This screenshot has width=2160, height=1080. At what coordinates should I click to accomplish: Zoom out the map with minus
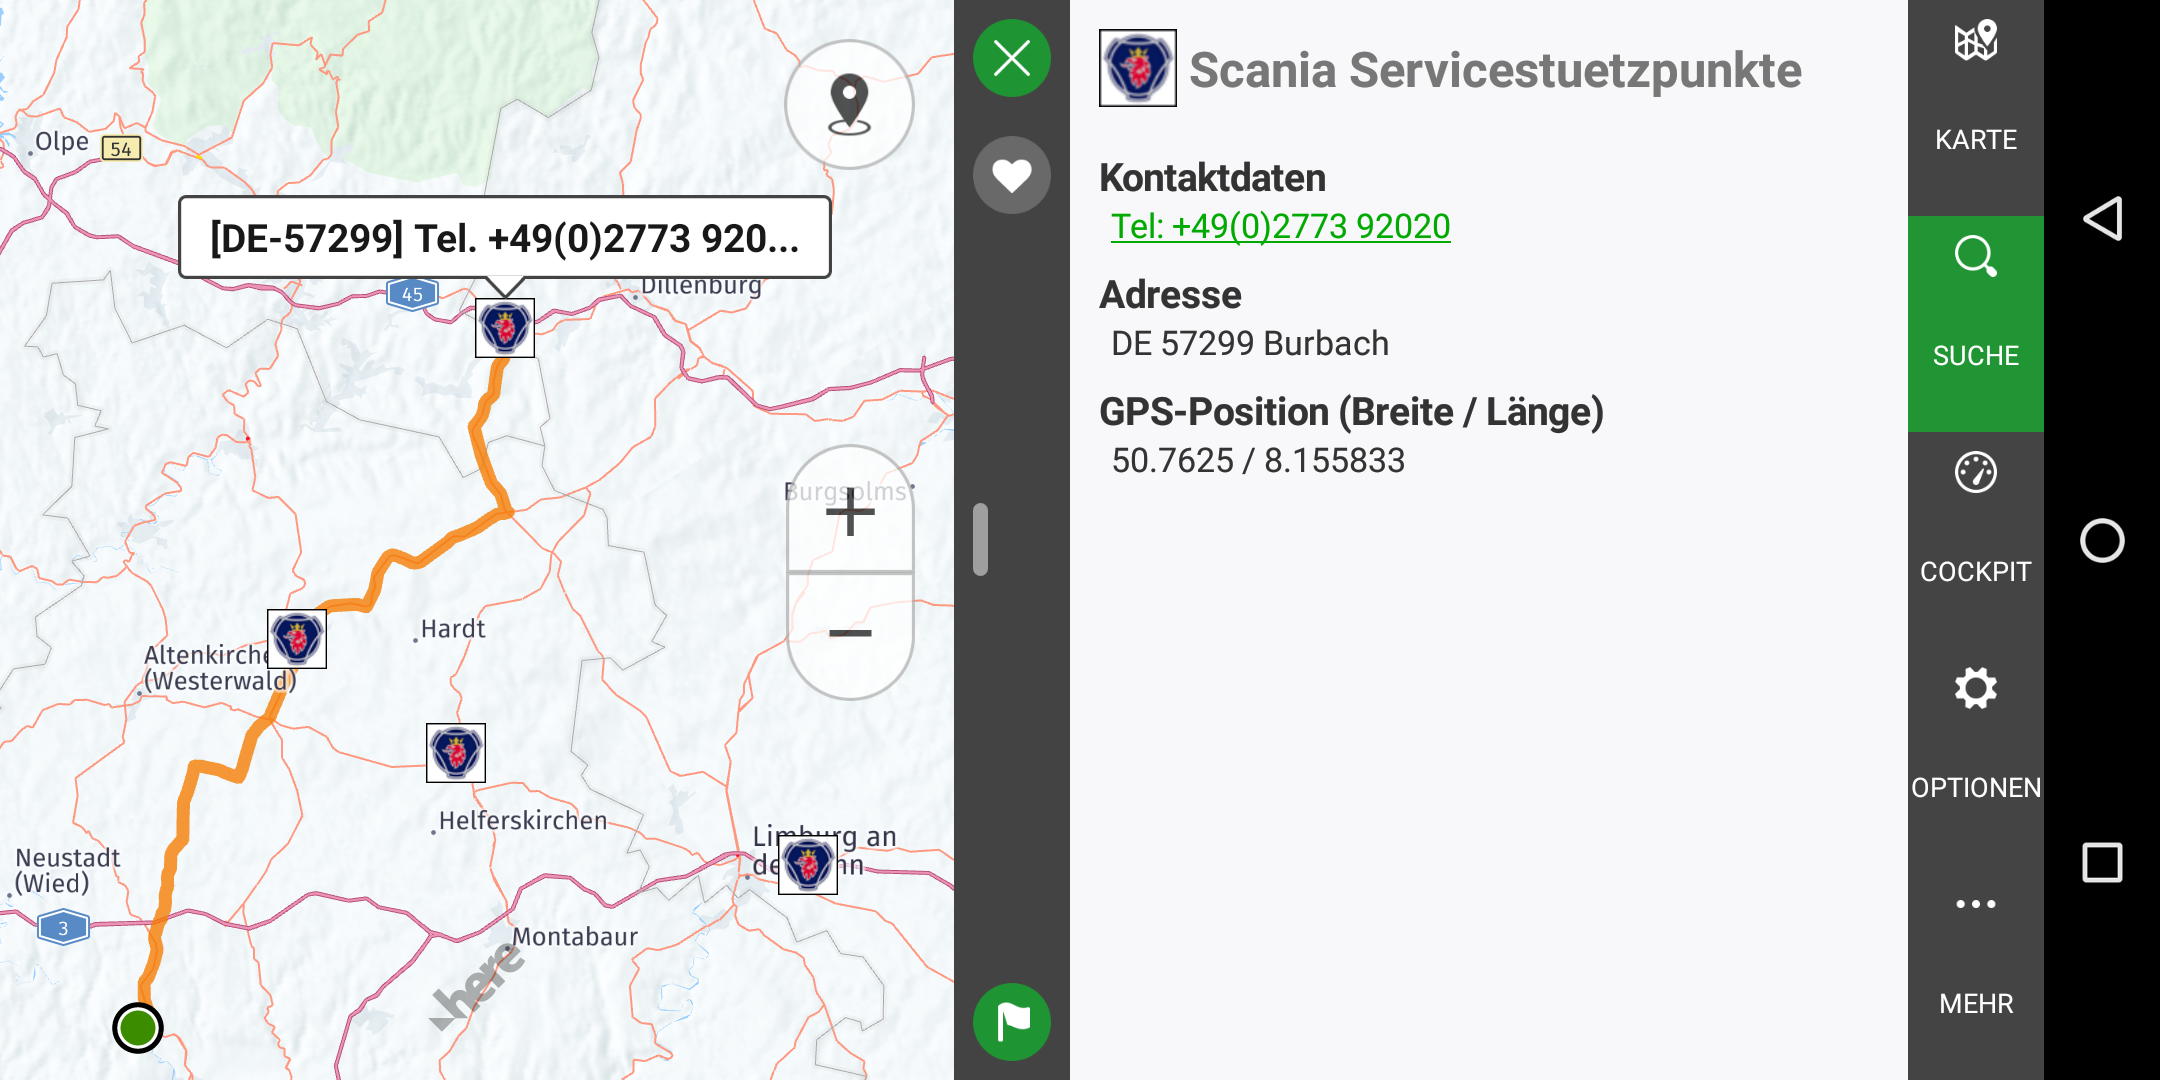(x=850, y=634)
